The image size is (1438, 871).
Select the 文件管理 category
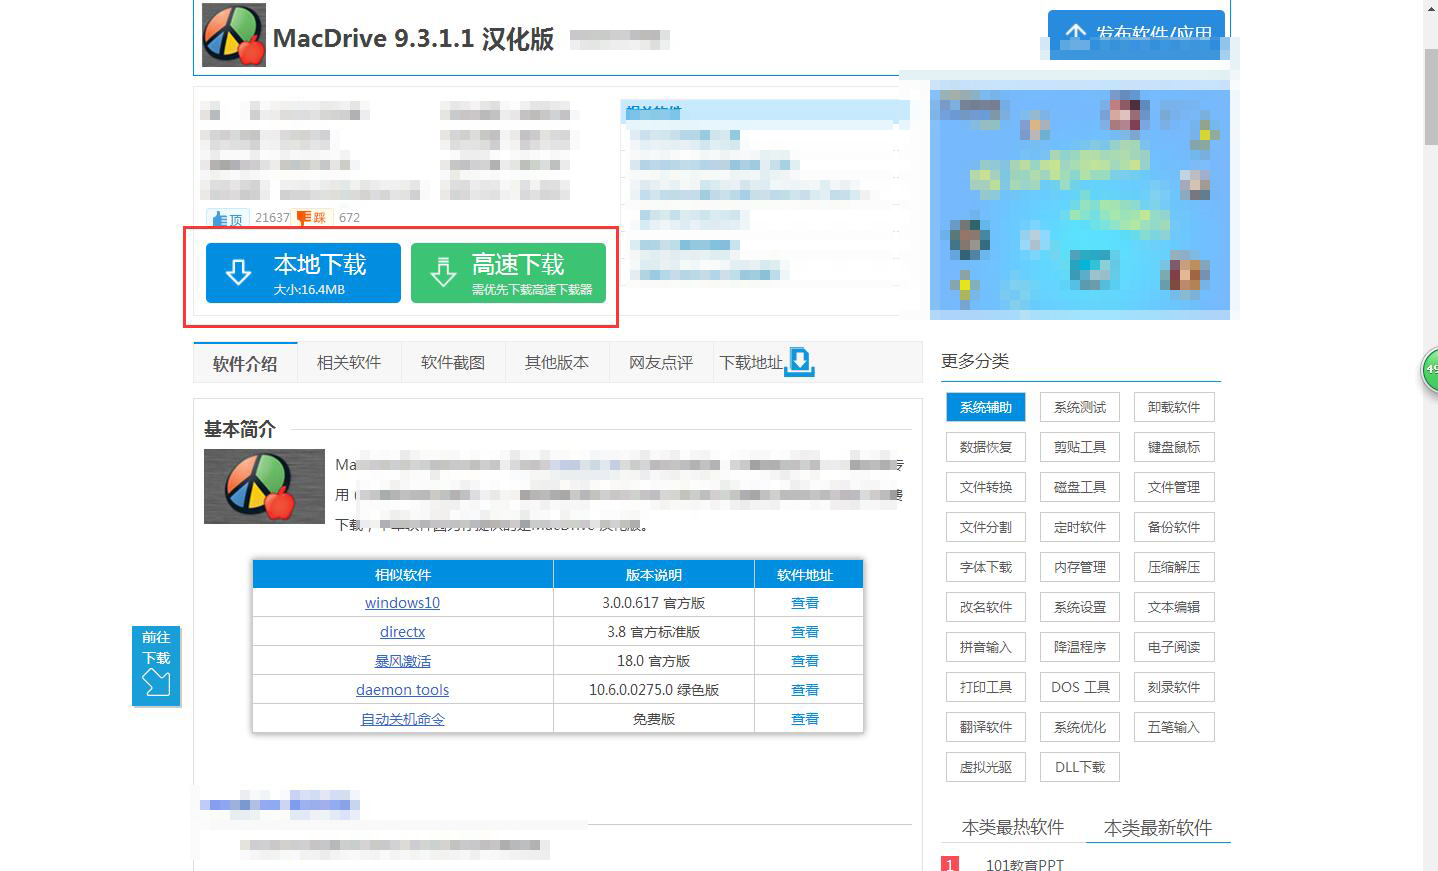1174,487
